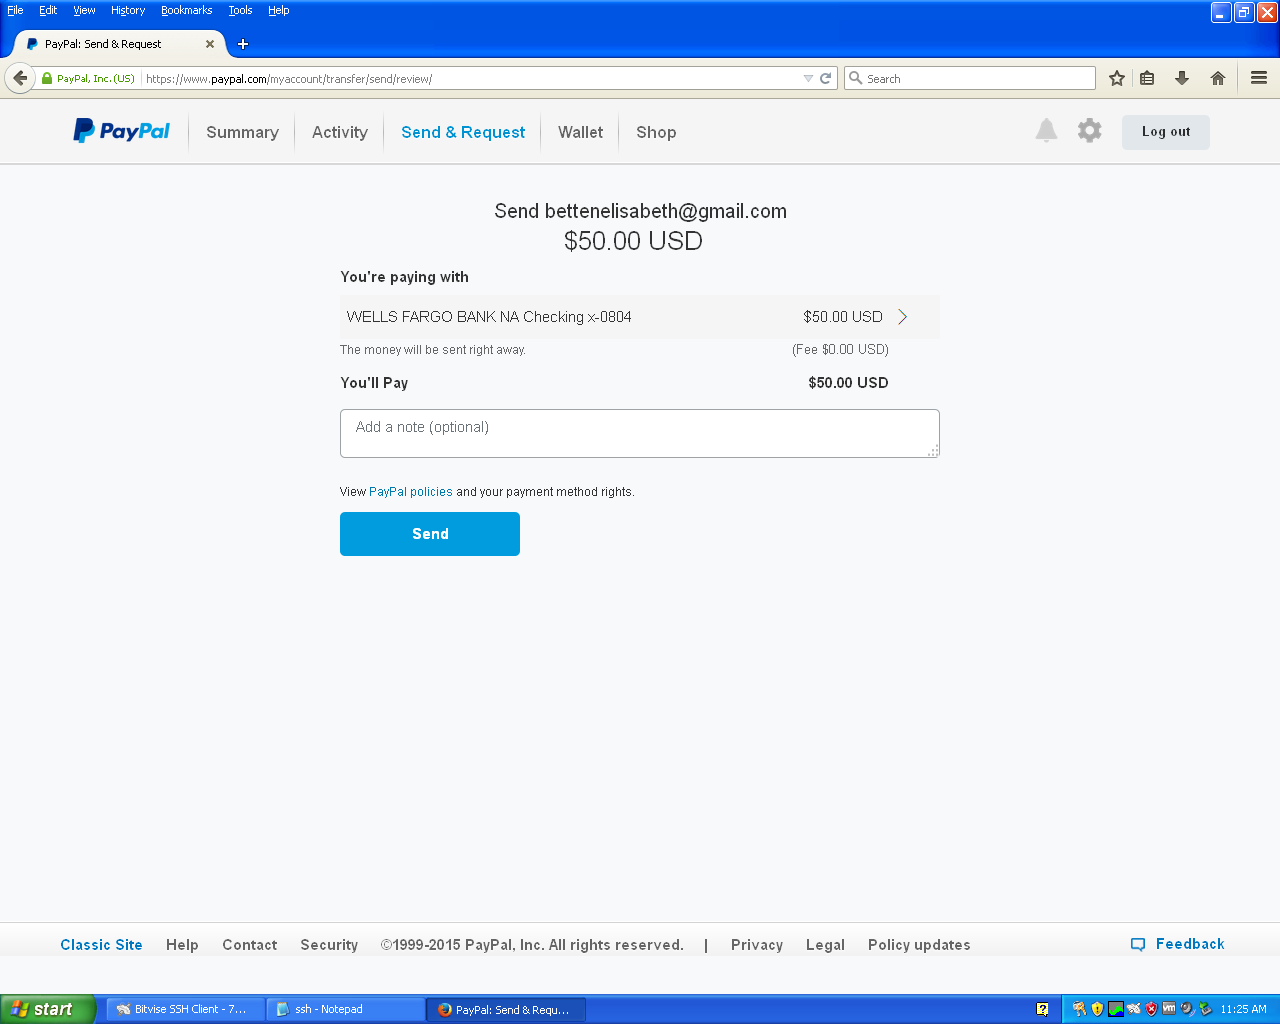The image size is (1280, 1024).
Task: Open the downloads arrow icon
Action: click(1182, 78)
